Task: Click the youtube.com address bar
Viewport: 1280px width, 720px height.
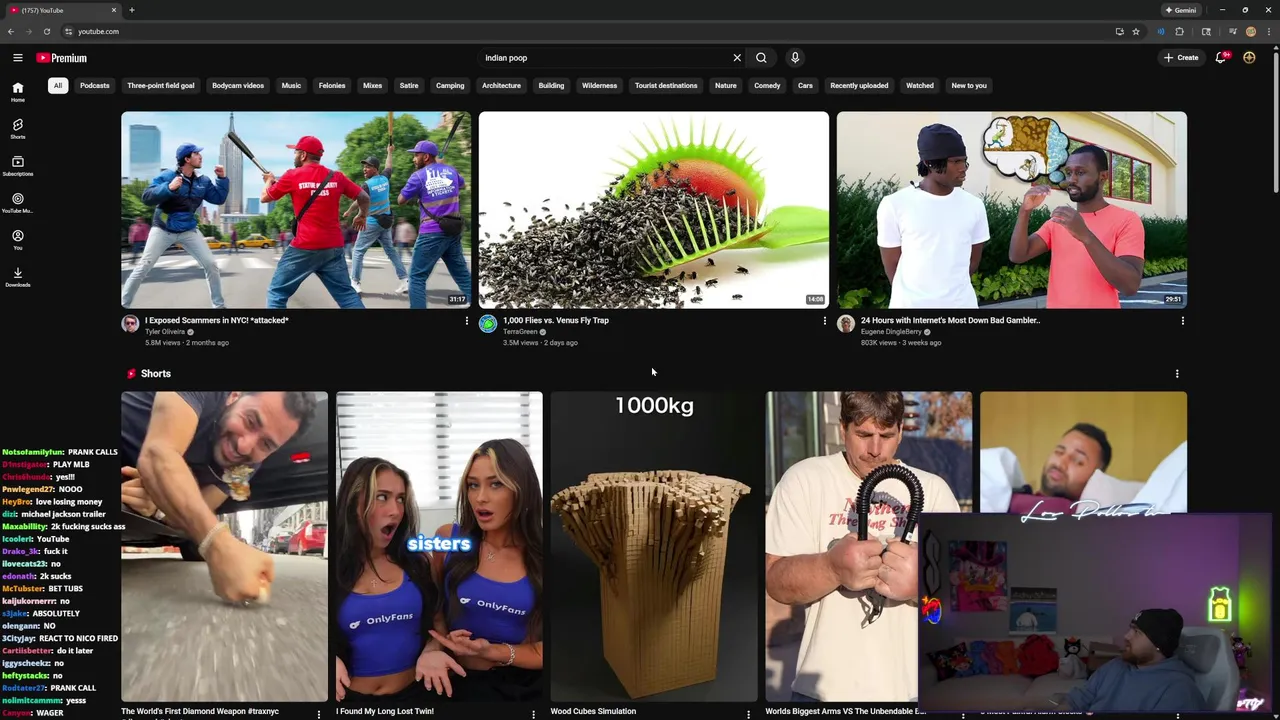Action: pos(585,32)
